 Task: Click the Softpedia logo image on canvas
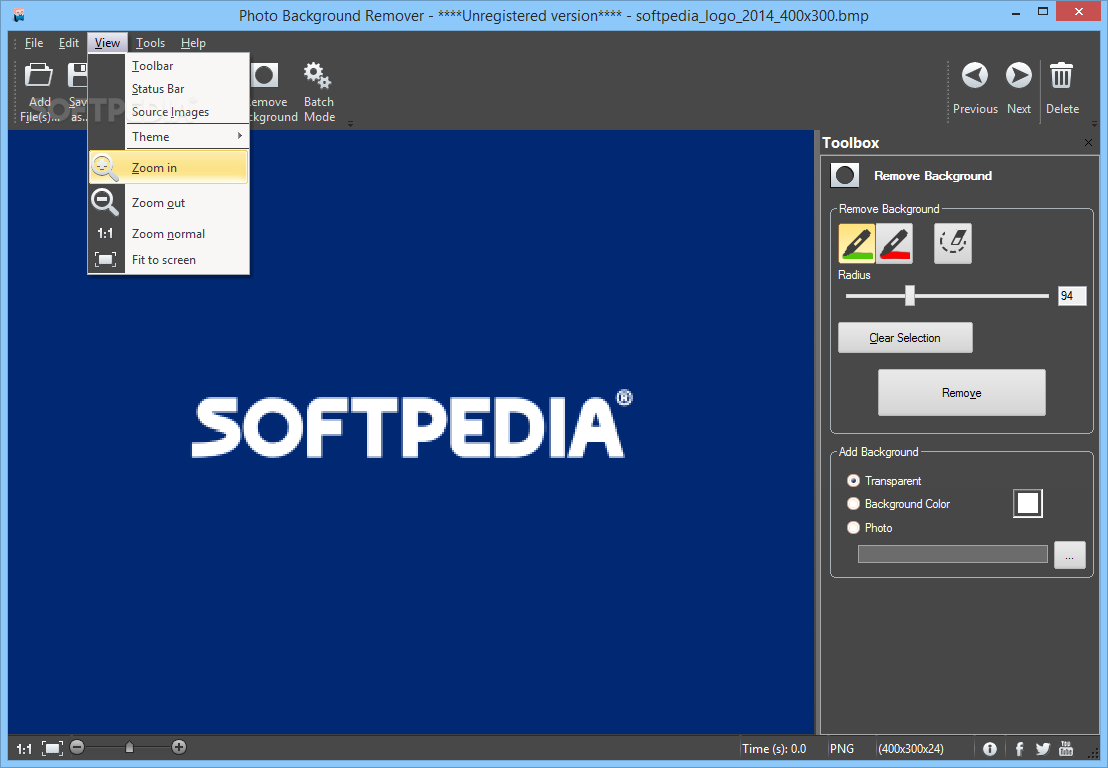tap(412, 425)
